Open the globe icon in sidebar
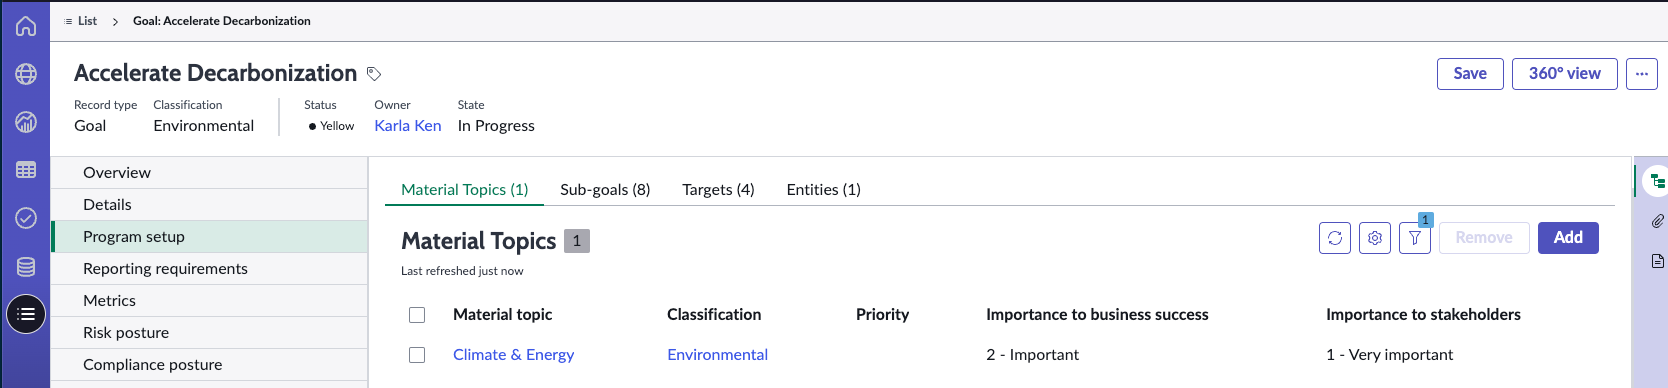The width and height of the screenshot is (1668, 388). click(x=26, y=74)
